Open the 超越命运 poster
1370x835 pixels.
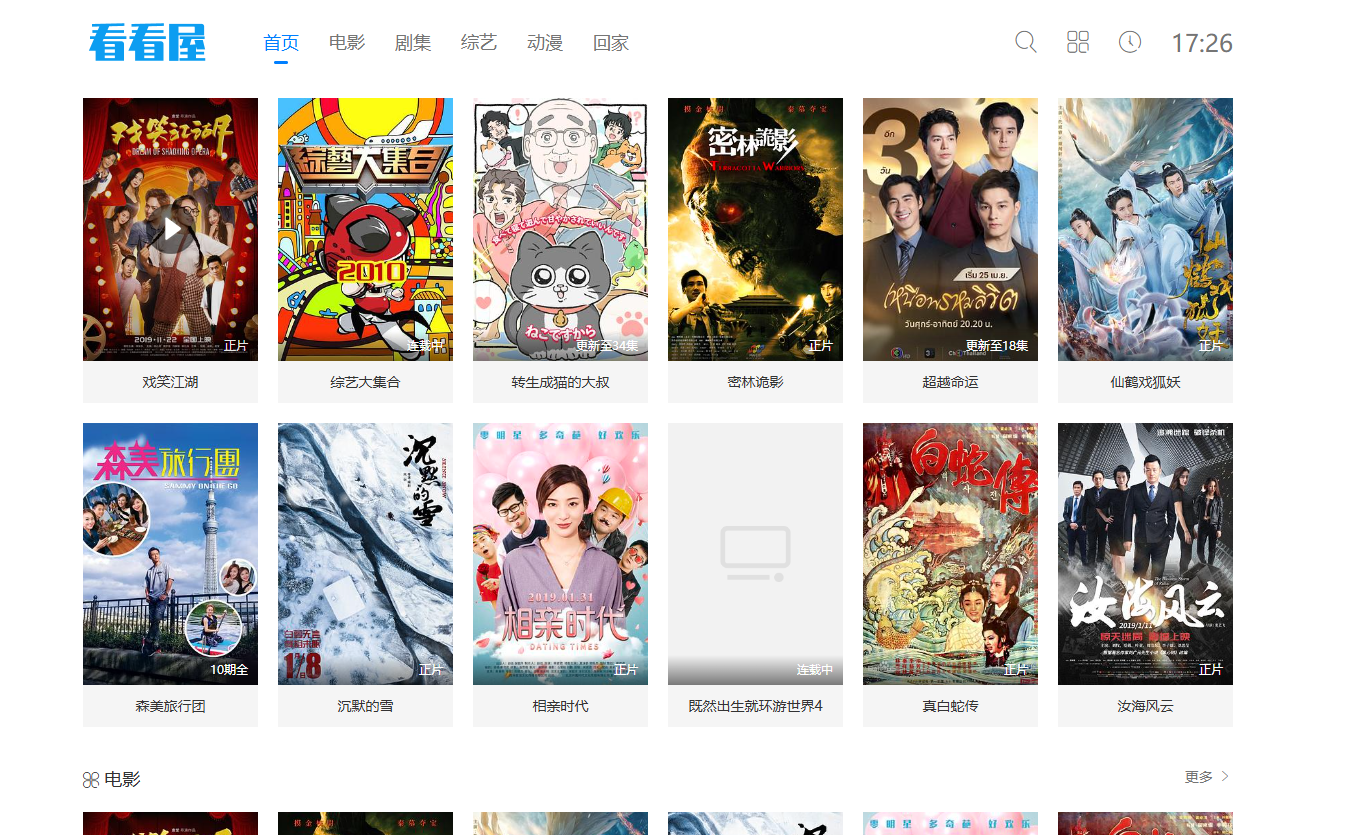[x=950, y=229]
